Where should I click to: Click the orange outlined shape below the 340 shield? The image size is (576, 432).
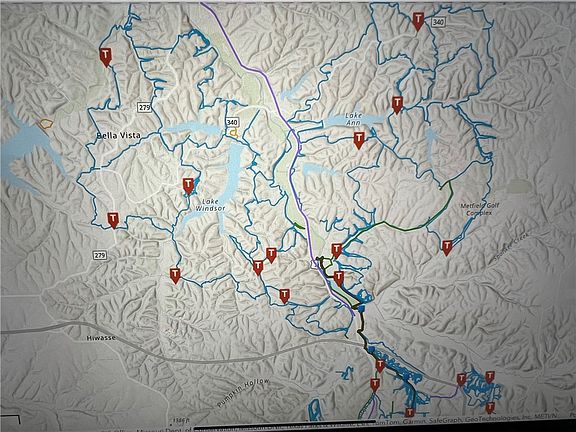pyautogui.click(x=233, y=133)
